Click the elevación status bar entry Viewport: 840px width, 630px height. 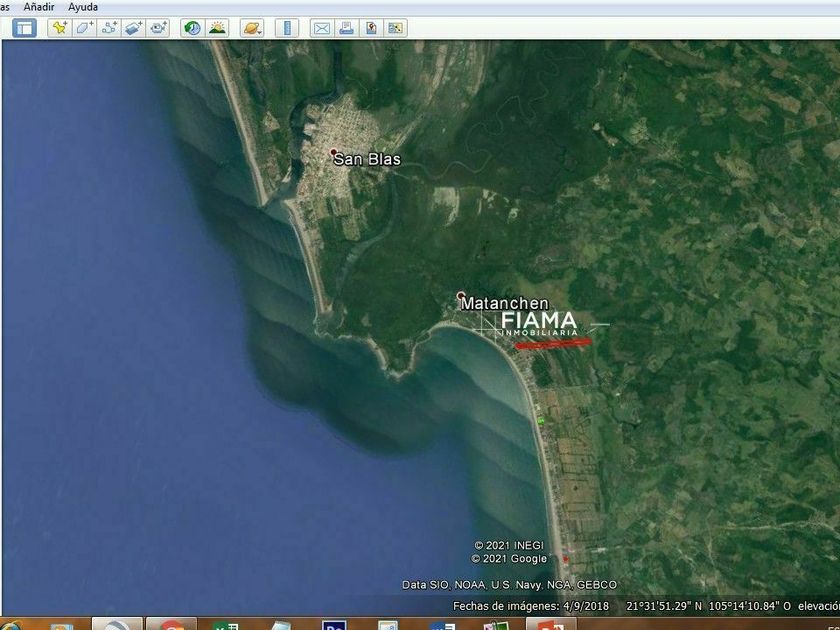coord(819,606)
